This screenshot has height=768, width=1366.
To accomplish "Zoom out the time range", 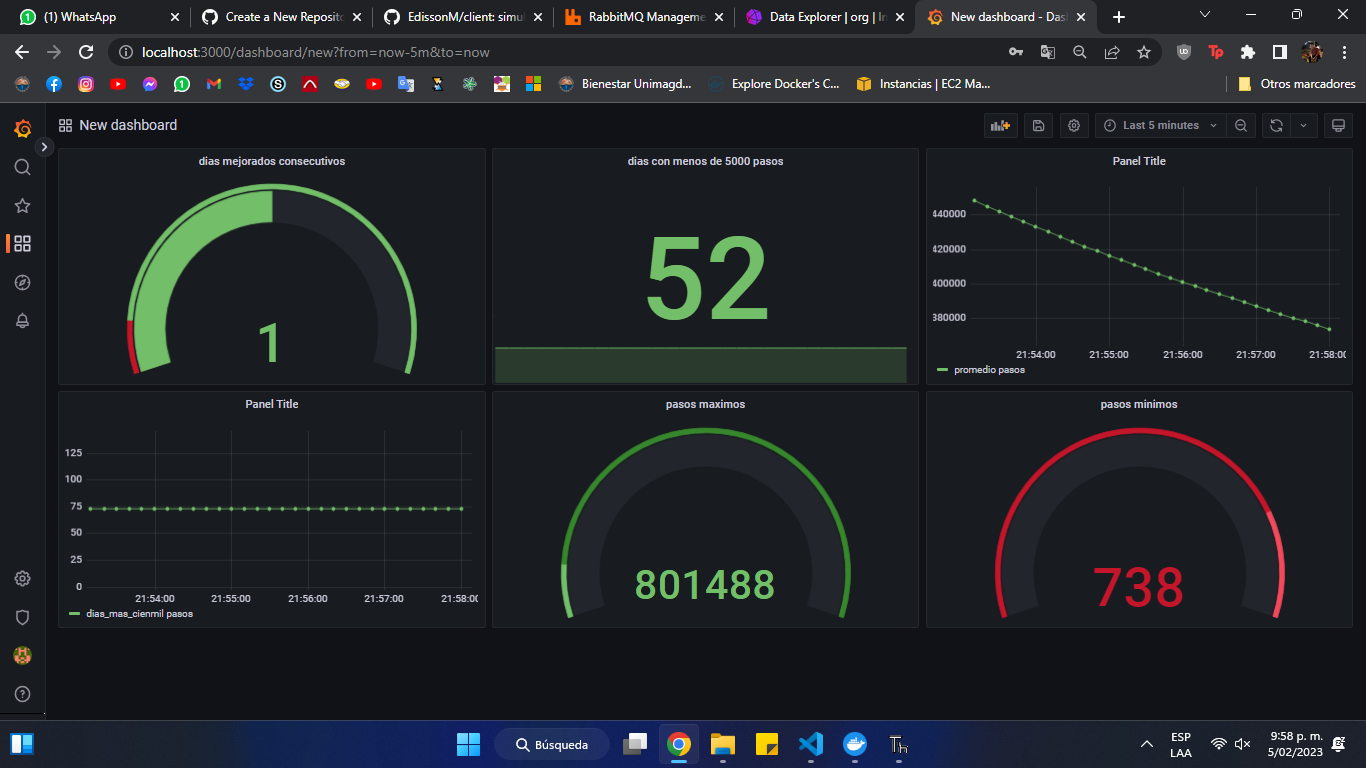I will [x=1240, y=125].
